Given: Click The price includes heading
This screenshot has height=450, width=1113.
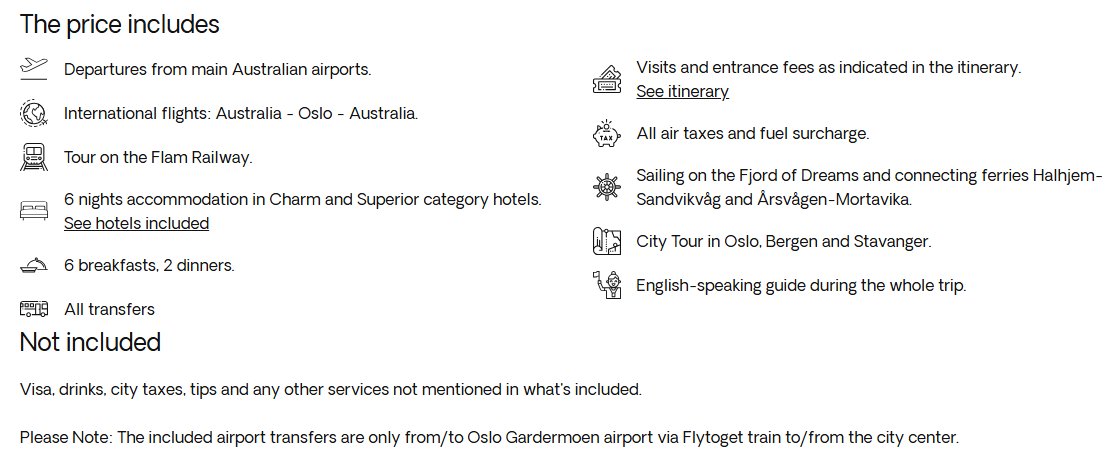Looking at the screenshot, I should pos(119,24).
